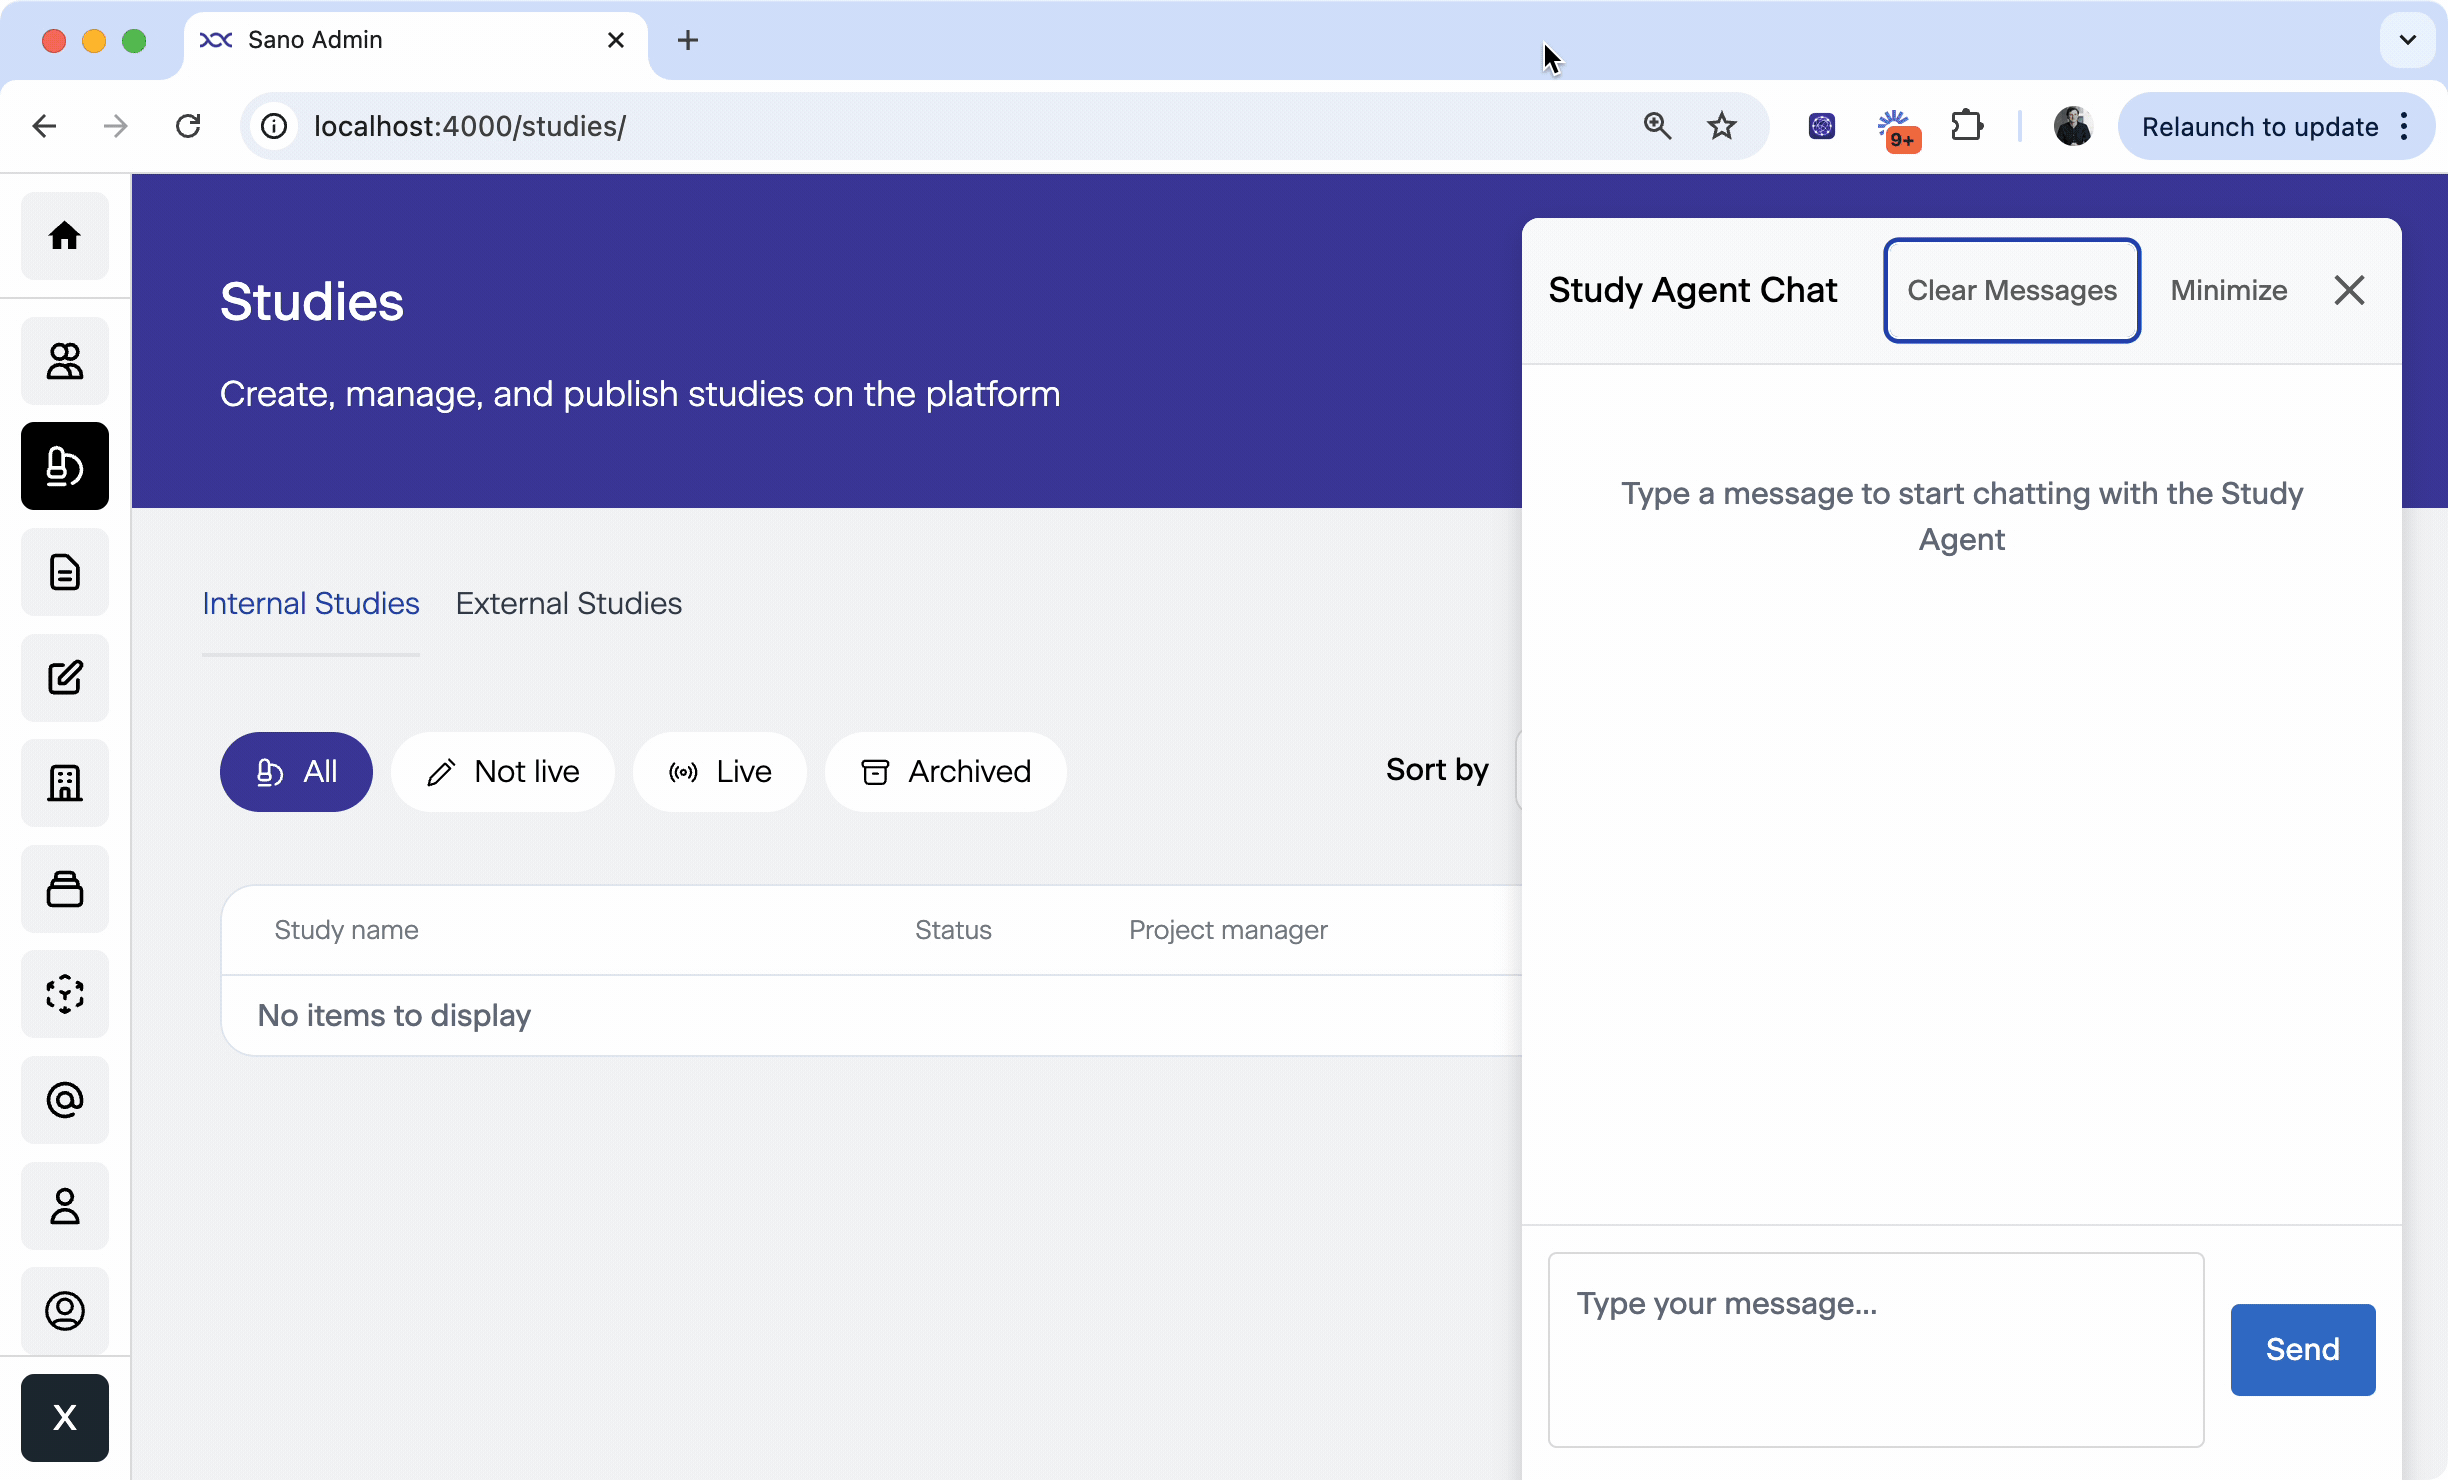Open the browser tab overflow chevron
Screen dimensions: 2448x1480
2407,40
